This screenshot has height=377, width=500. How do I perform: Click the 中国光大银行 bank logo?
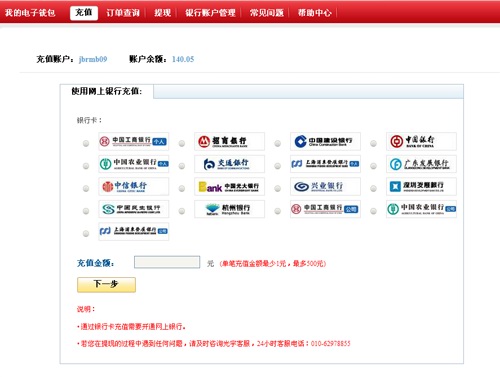(x=229, y=186)
